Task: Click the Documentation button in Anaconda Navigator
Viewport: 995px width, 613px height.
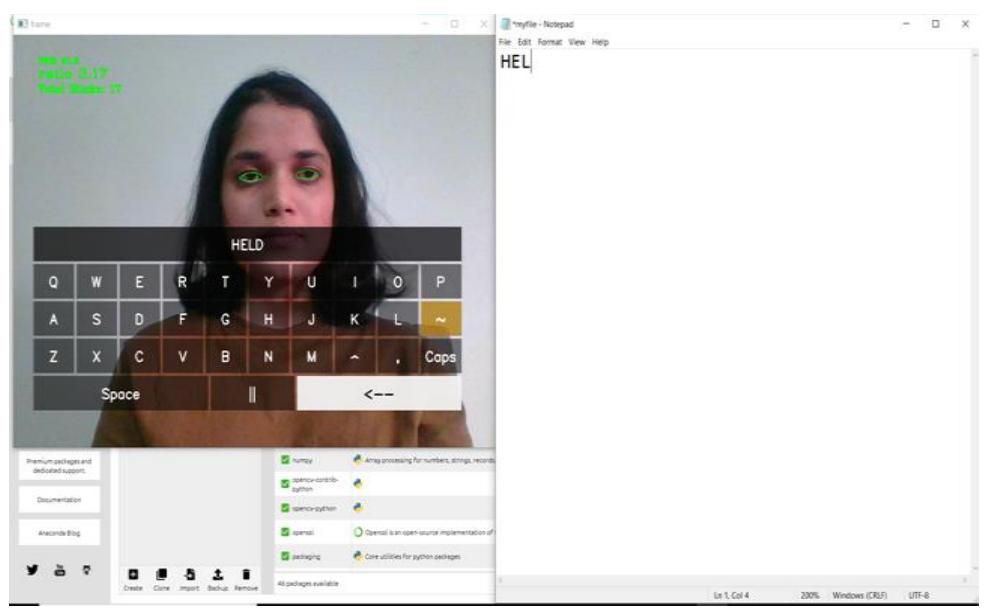Action: (59, 499)
